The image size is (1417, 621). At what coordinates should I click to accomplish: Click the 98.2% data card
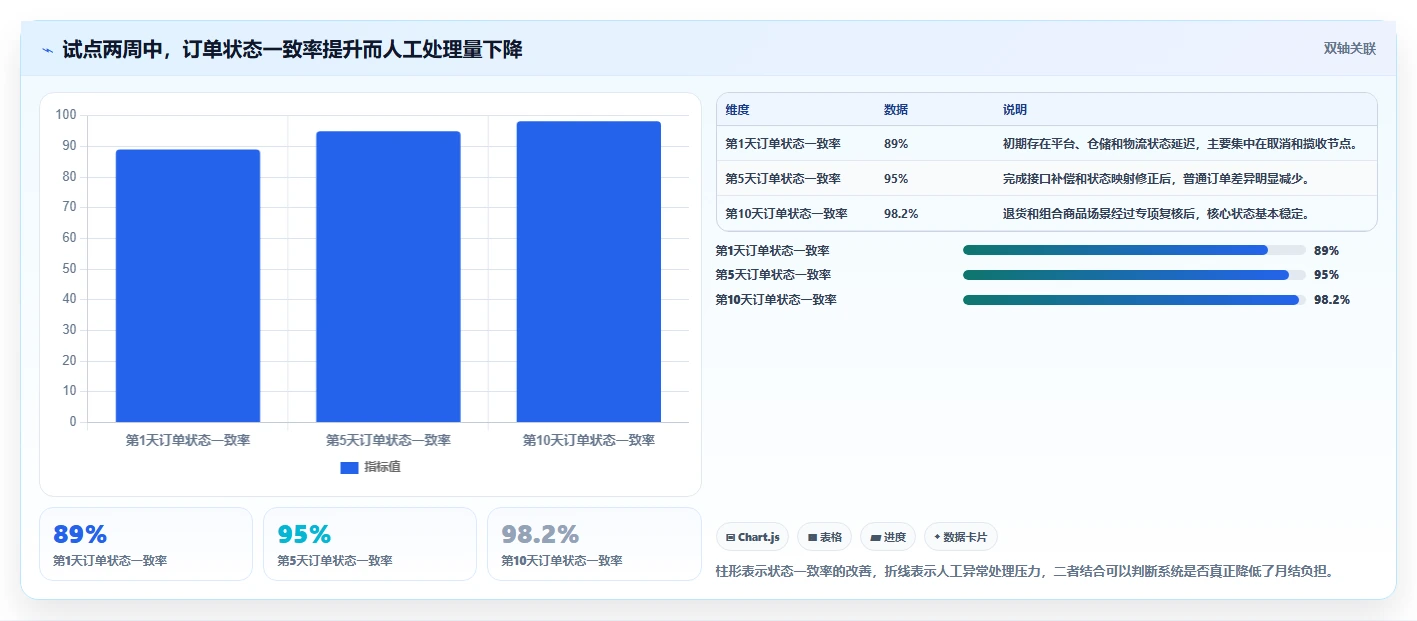(x=594, y=544)
